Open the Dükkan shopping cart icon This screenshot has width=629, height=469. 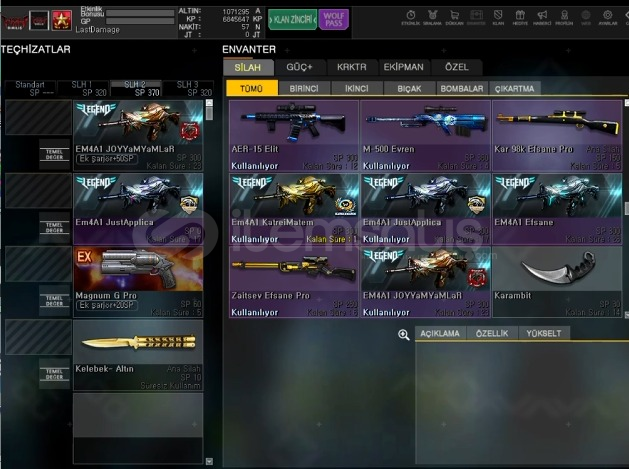(x=454, y=18)
